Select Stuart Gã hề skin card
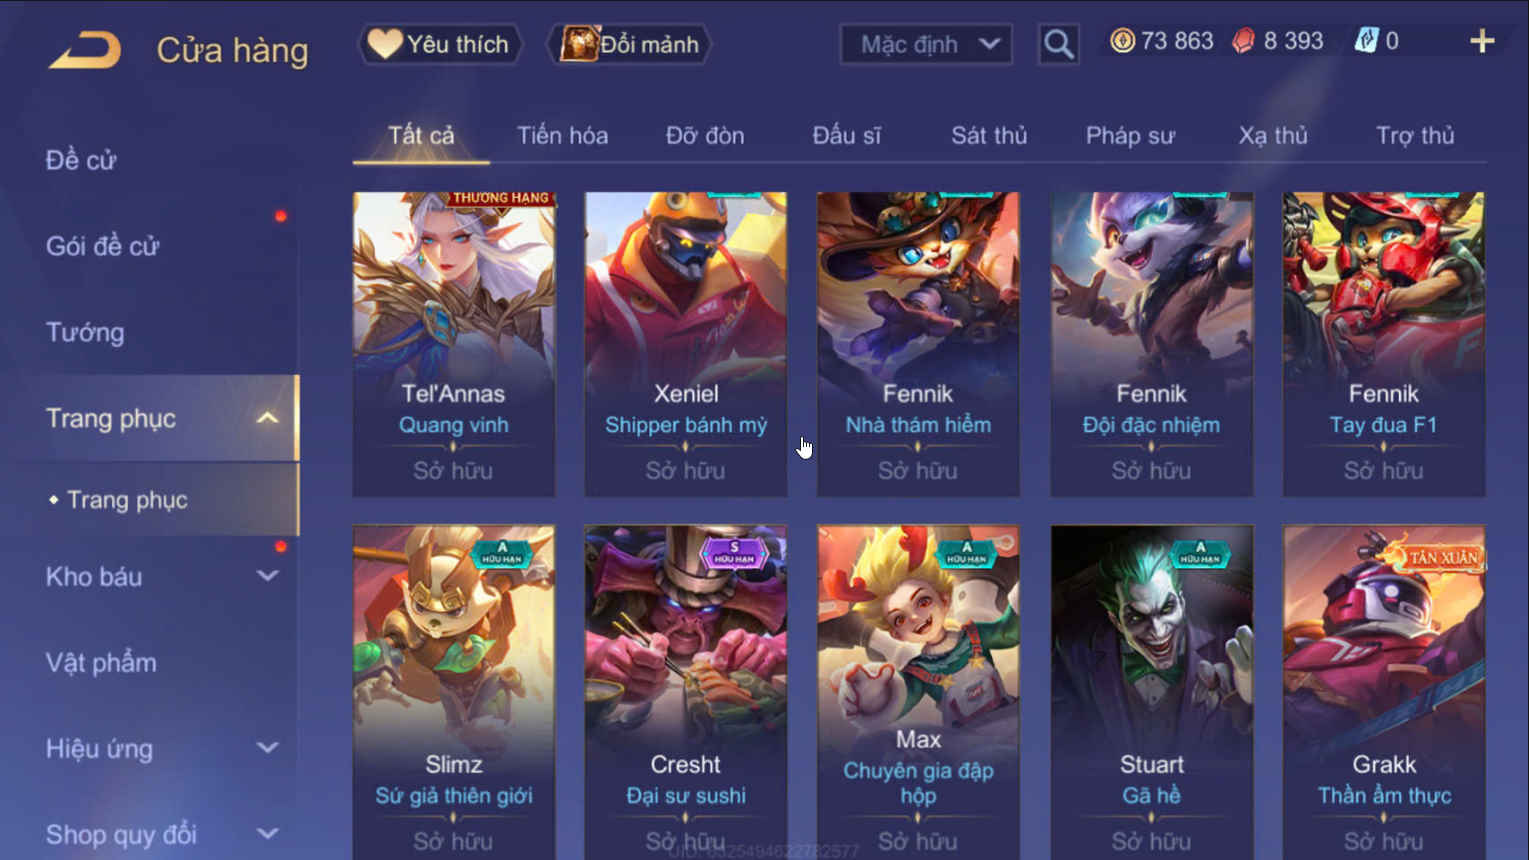 pos(1151,692)
